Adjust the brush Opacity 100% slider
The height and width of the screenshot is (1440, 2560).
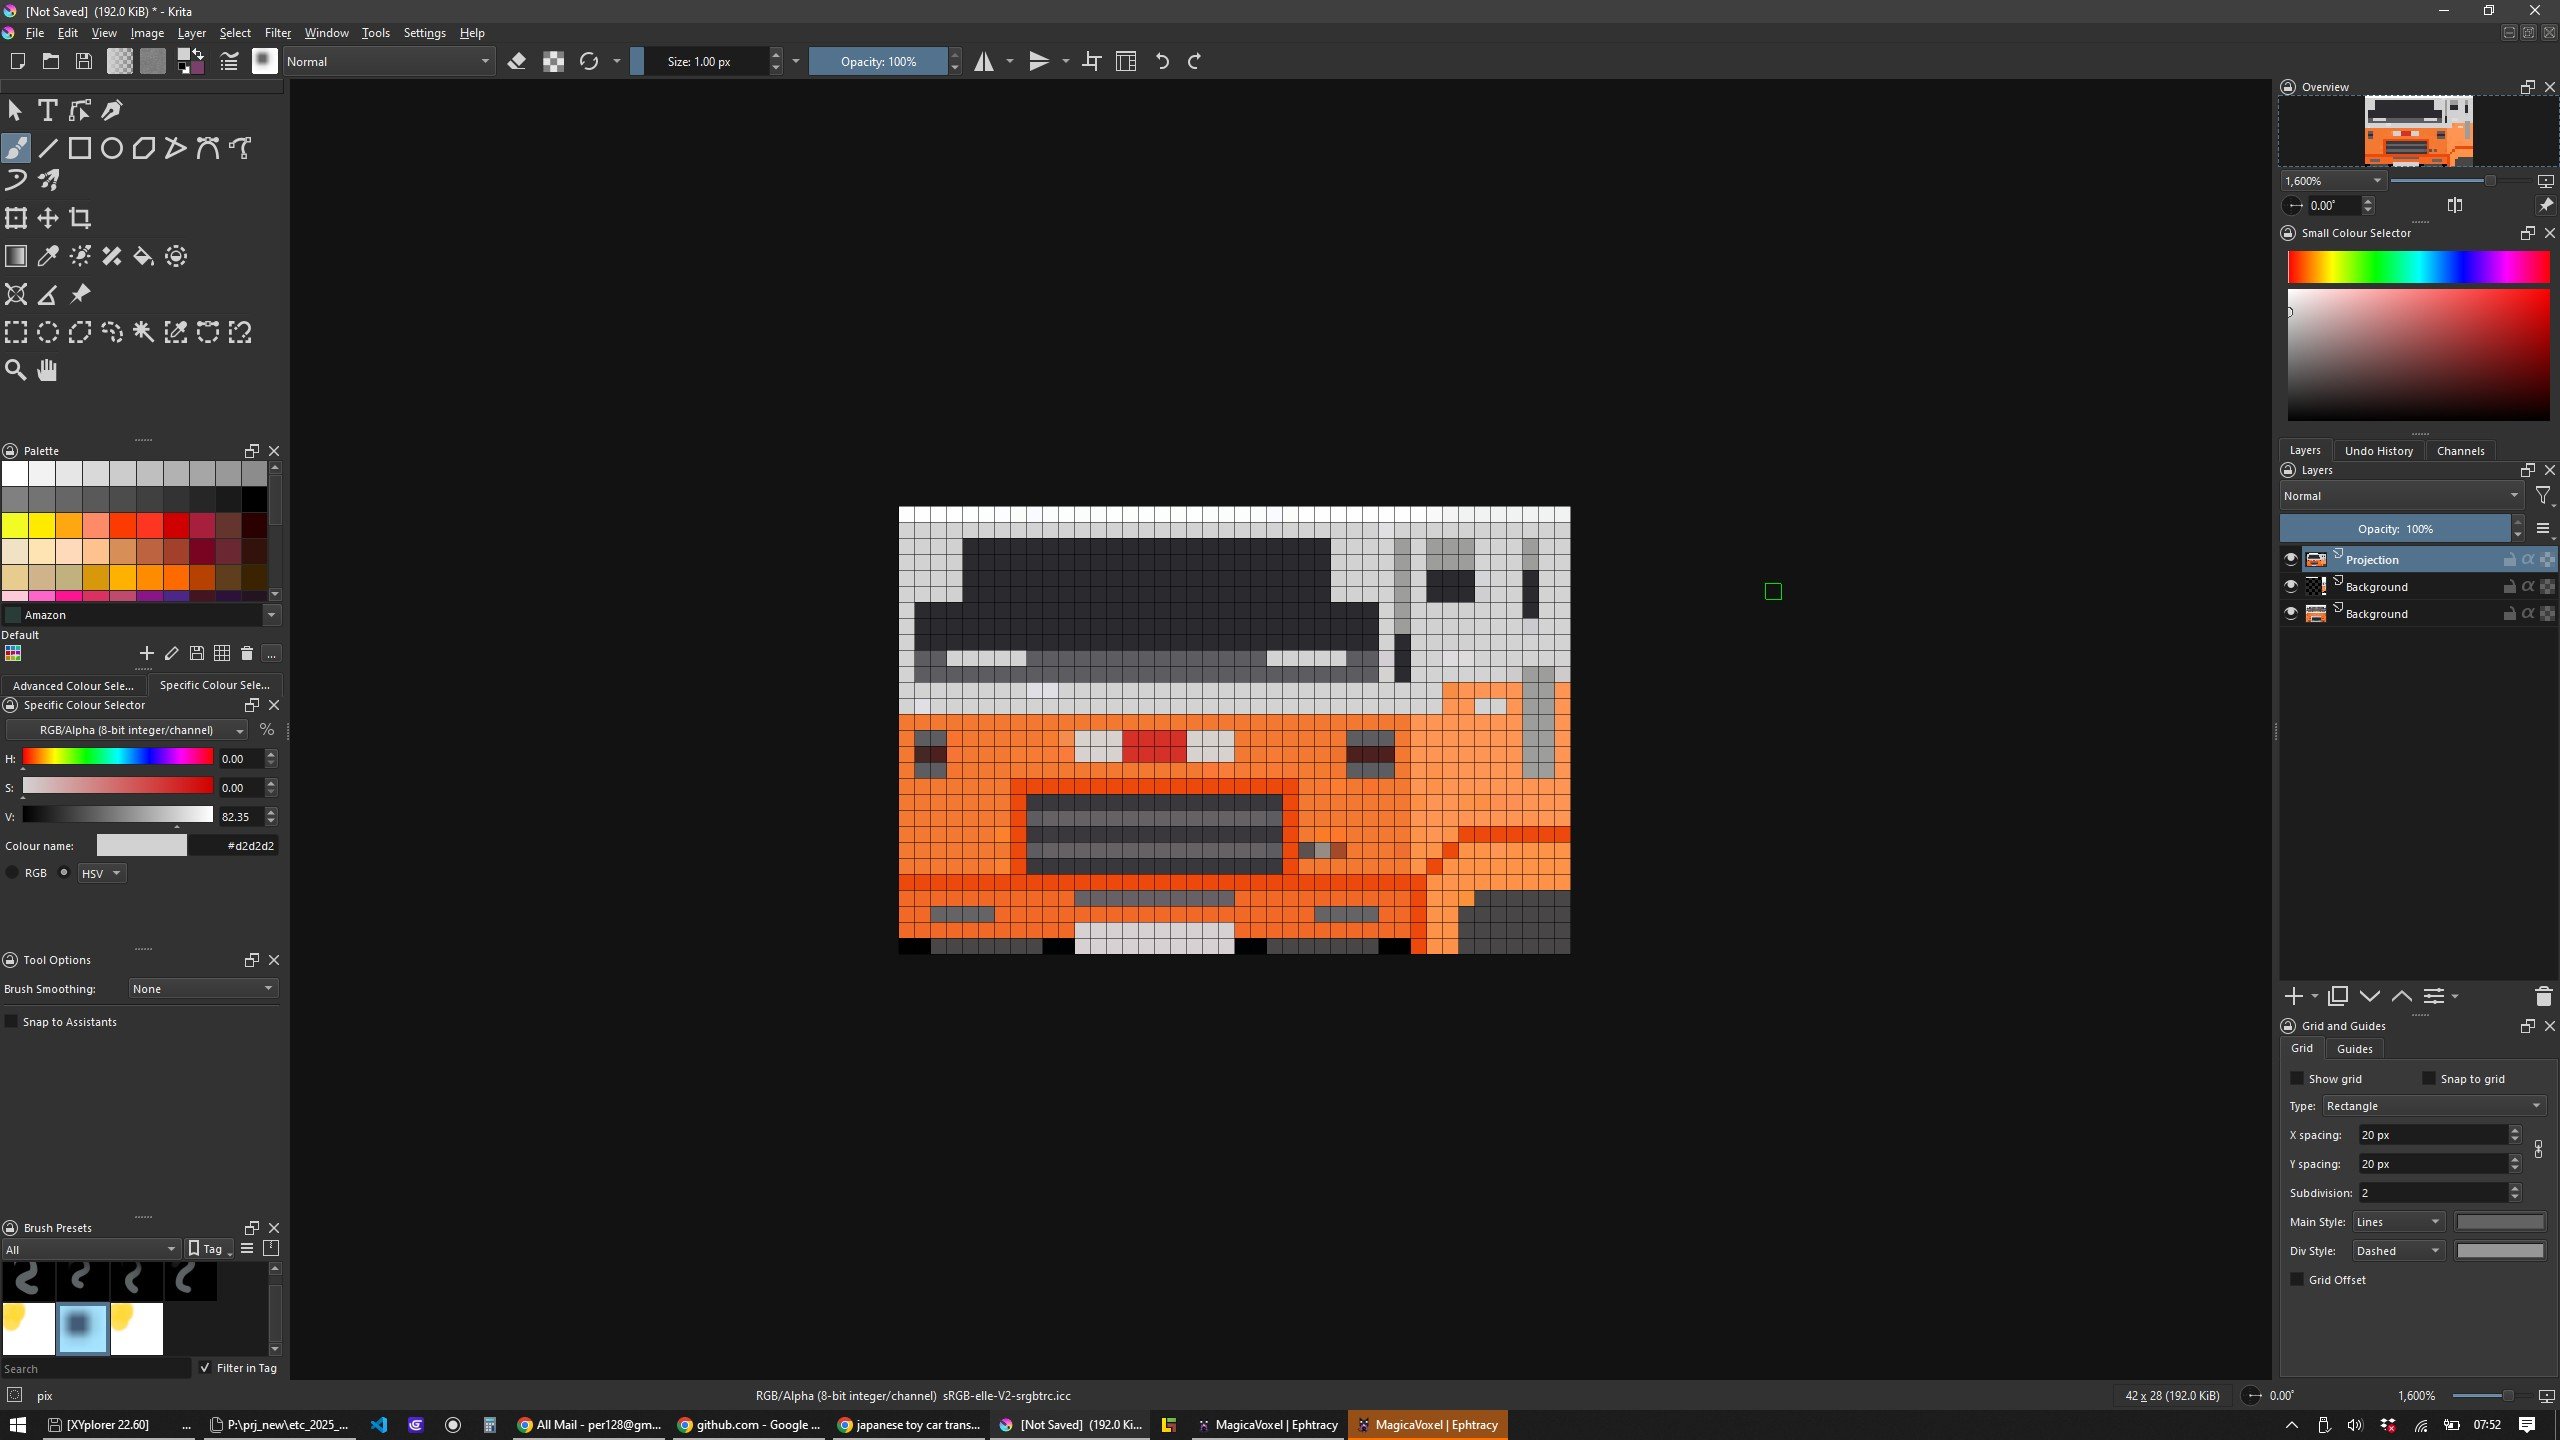coord(878,61)
